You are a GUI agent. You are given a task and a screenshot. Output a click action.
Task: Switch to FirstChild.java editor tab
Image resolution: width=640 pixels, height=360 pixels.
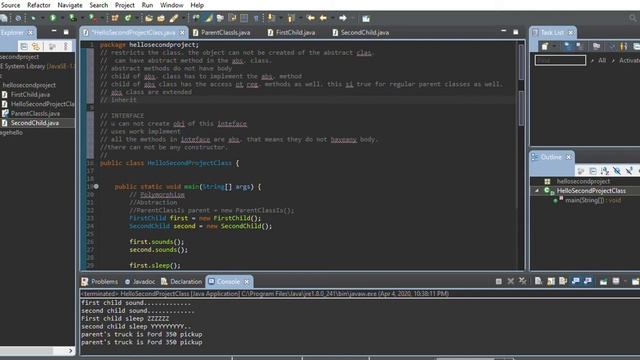tap(295, 32)
